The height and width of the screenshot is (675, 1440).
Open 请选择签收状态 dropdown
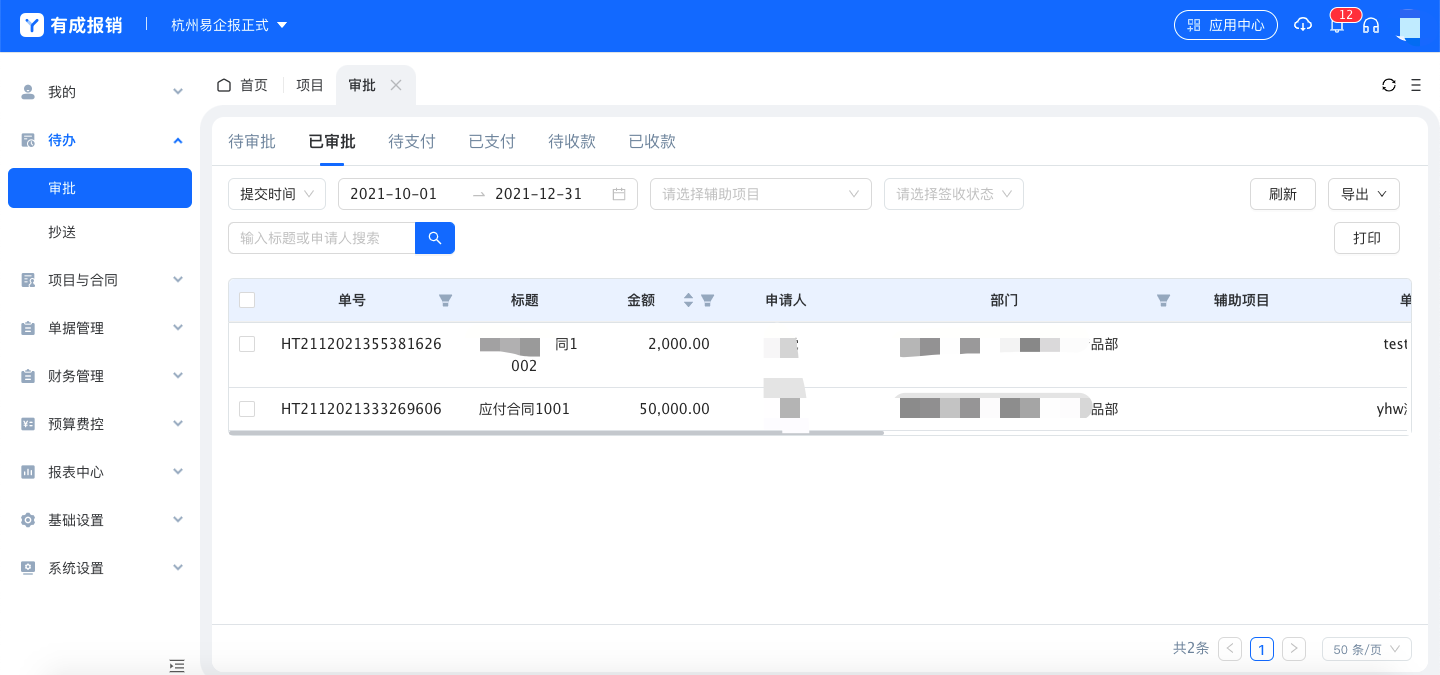click(x=954, y=194)
